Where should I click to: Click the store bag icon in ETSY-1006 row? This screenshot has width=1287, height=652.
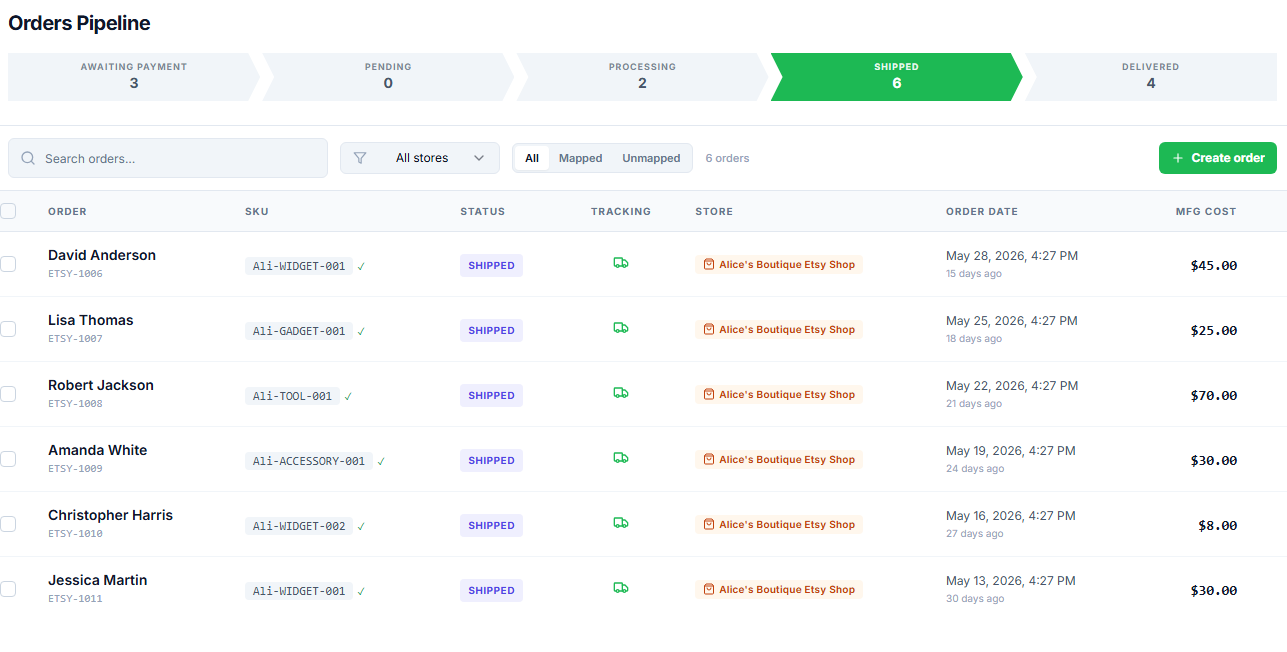pos(709,265)
